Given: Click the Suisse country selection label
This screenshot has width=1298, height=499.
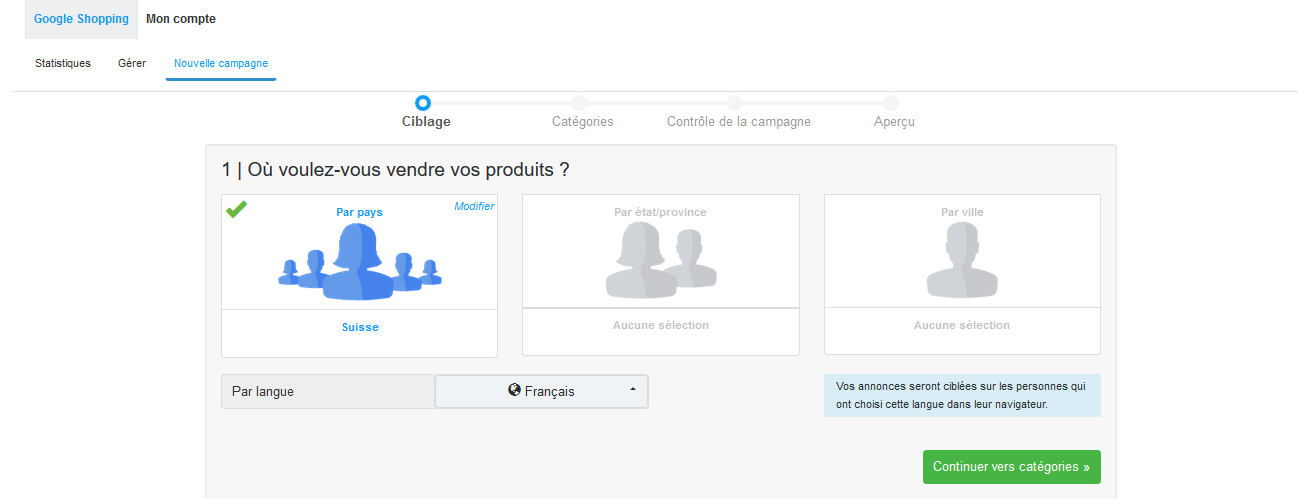Looking at the screenshot, I should 360,327.
